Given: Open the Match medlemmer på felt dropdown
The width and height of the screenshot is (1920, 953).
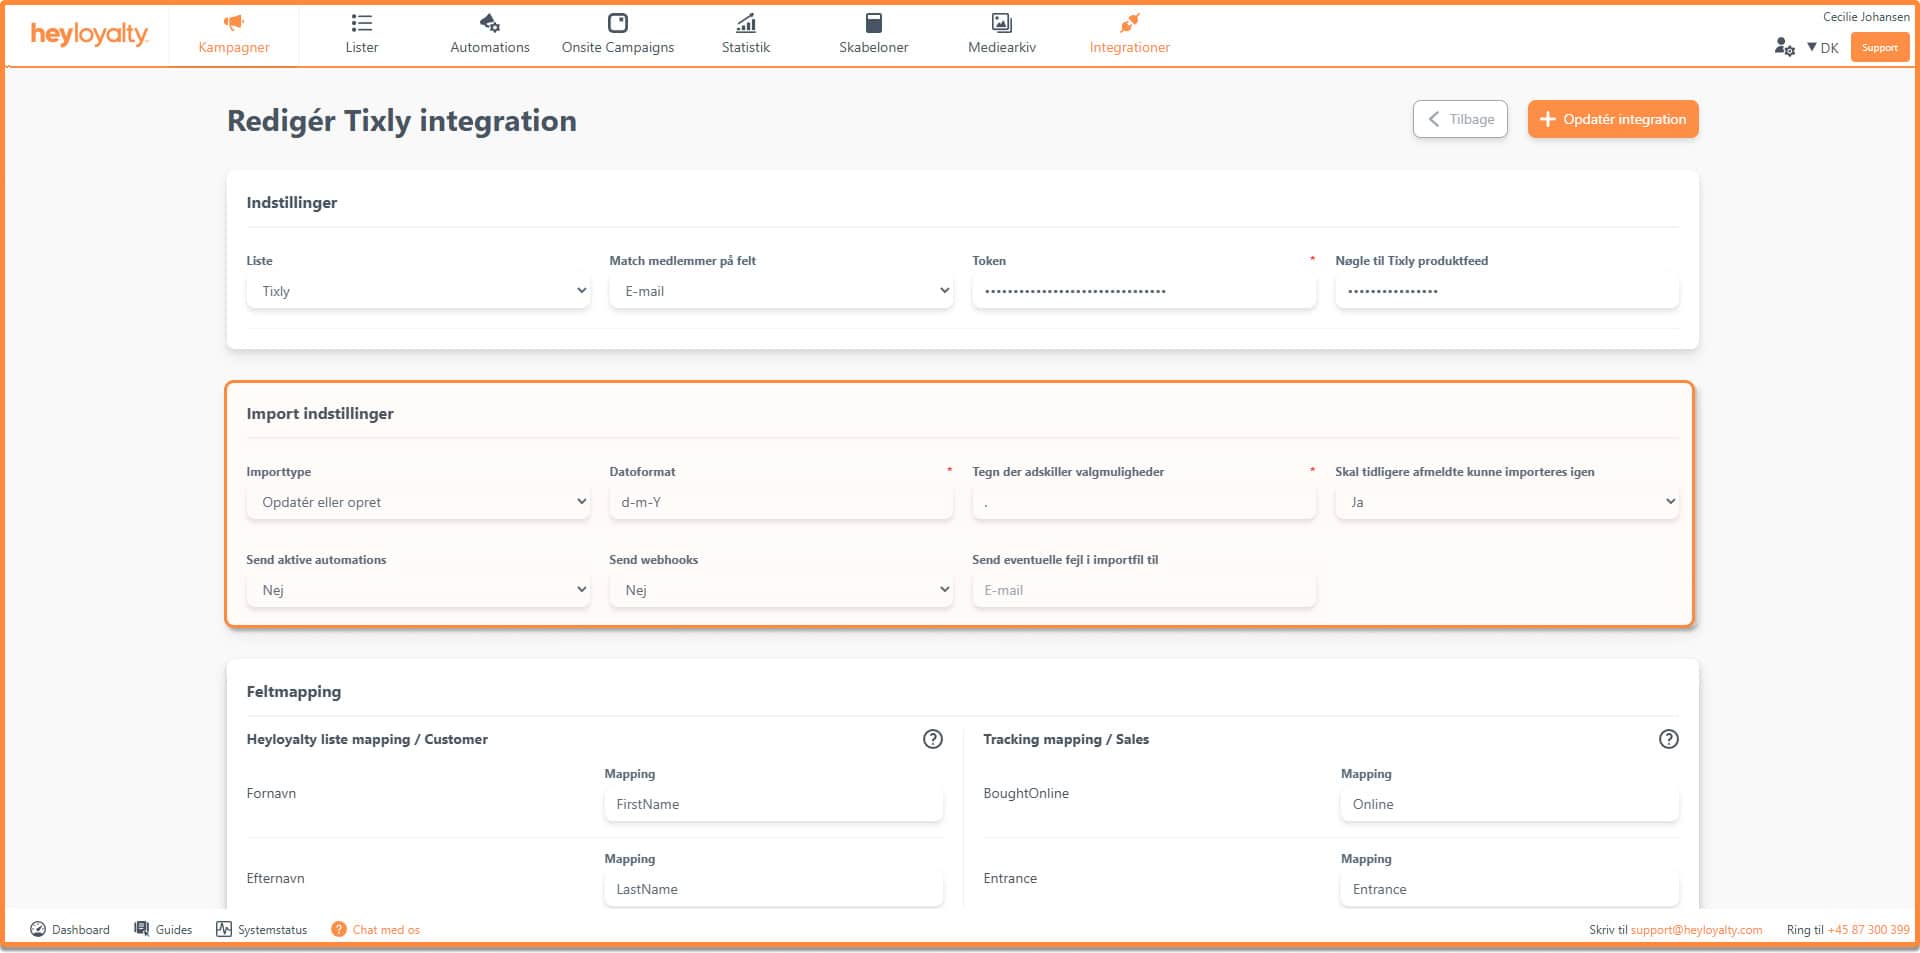Looking at the screenshot, I should click(x=780, y=291).
